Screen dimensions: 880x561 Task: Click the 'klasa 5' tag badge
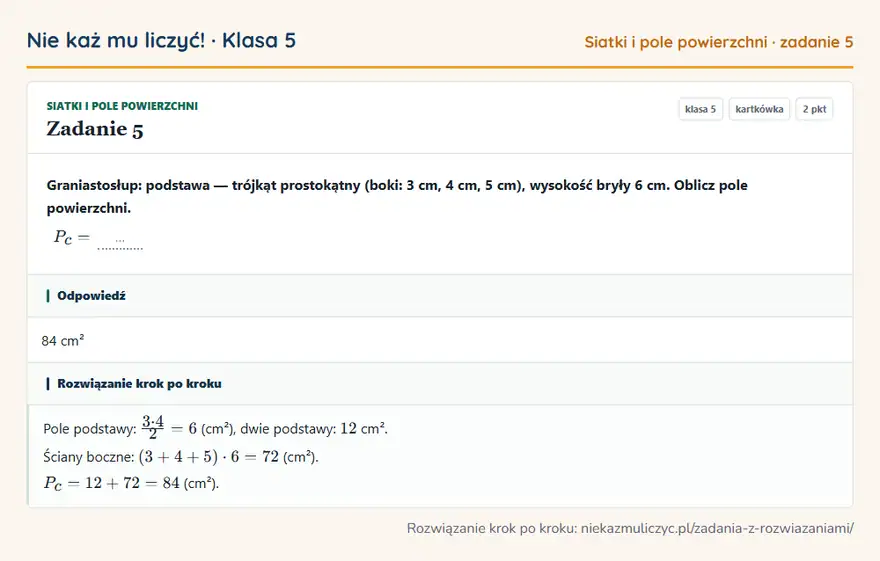coord(700,109)
